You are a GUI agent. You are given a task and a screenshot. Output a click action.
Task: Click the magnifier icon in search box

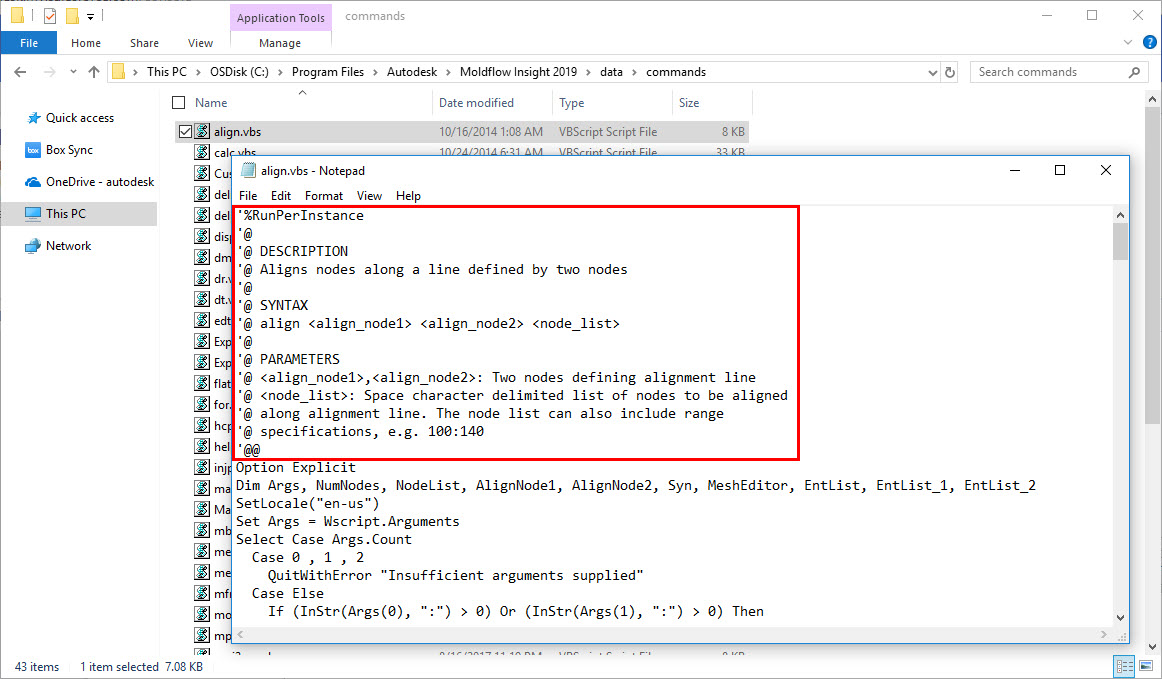point(1135,72)
